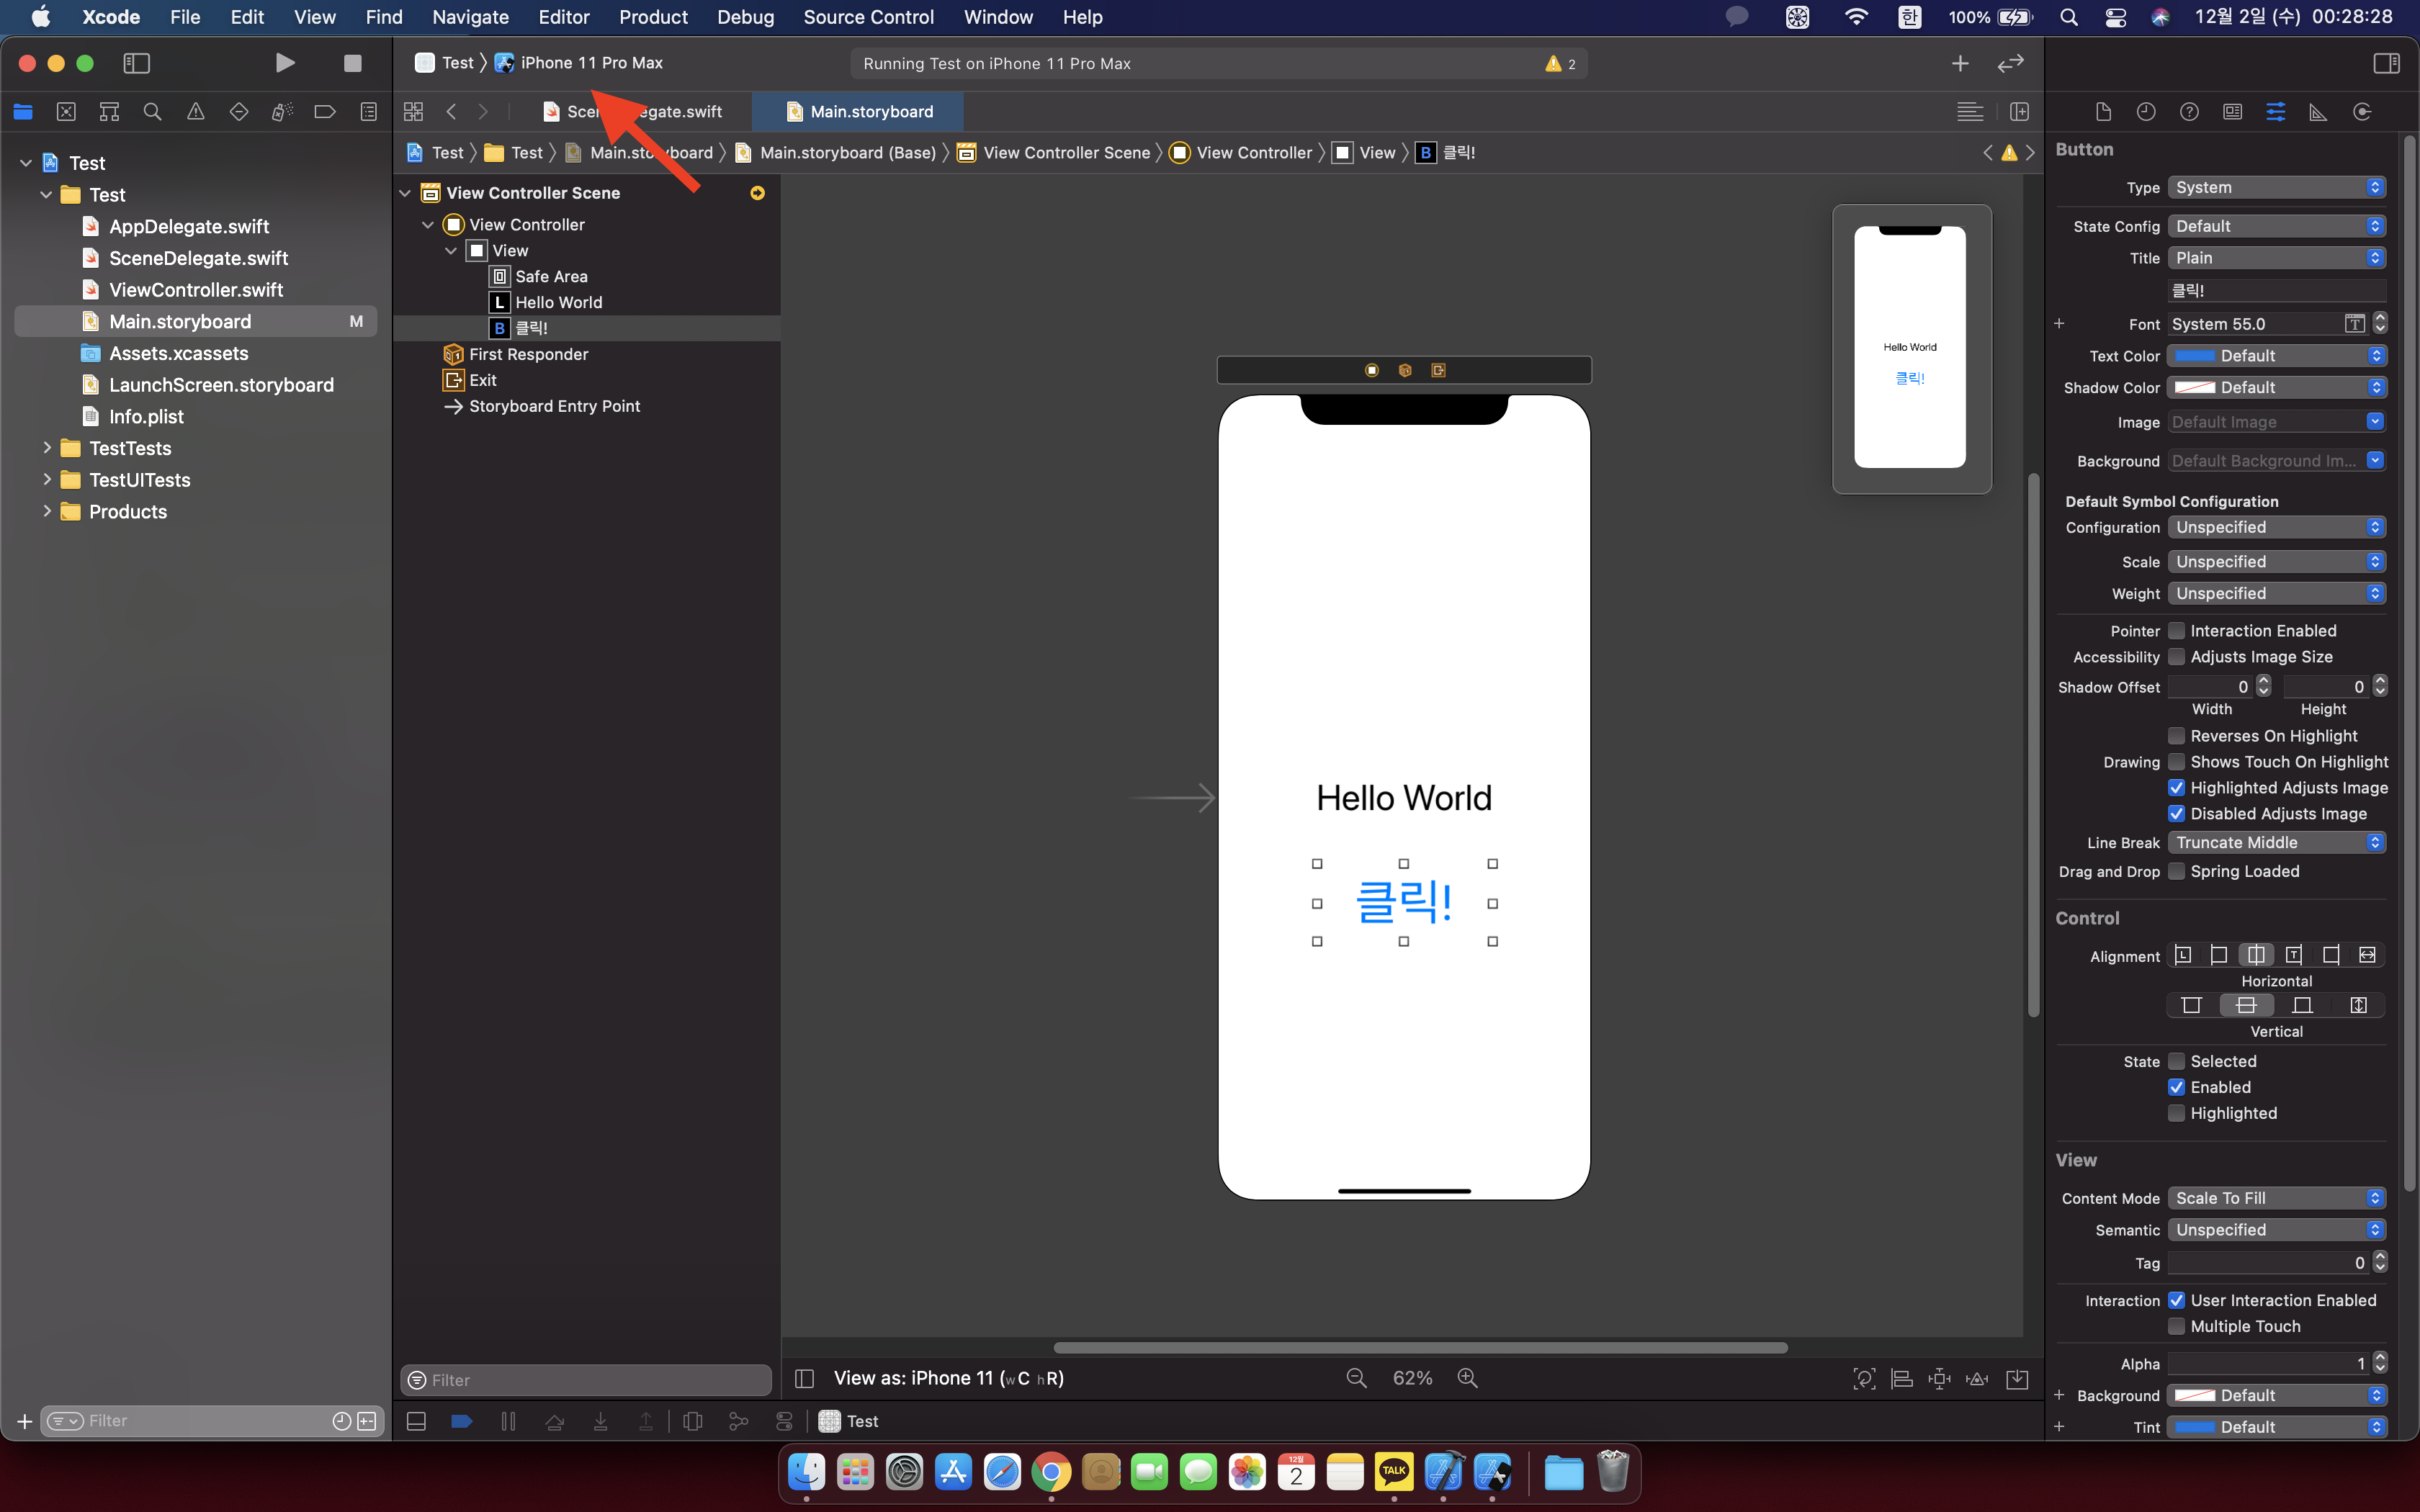Expand the Products folder
Viewport: 2420px width, 1512px height.
(46, 511)
